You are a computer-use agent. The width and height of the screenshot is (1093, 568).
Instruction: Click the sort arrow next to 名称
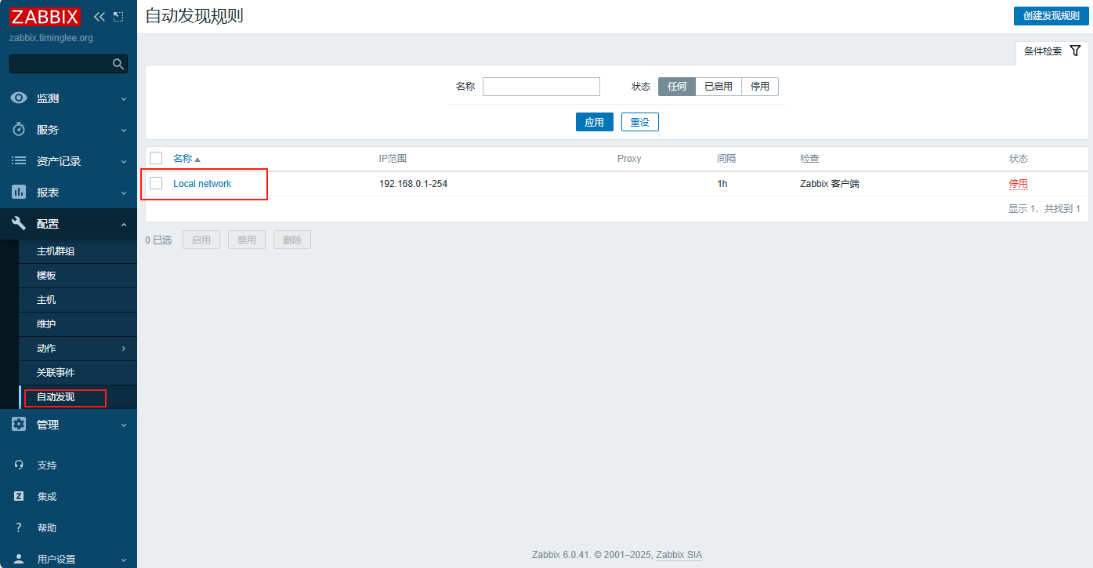[197, 160]
